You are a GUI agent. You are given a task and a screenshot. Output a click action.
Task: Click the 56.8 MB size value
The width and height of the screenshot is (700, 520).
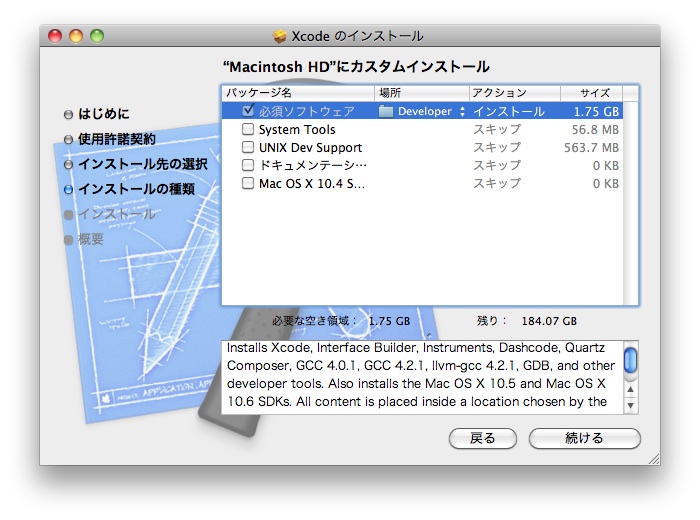(x=596, y=130)
